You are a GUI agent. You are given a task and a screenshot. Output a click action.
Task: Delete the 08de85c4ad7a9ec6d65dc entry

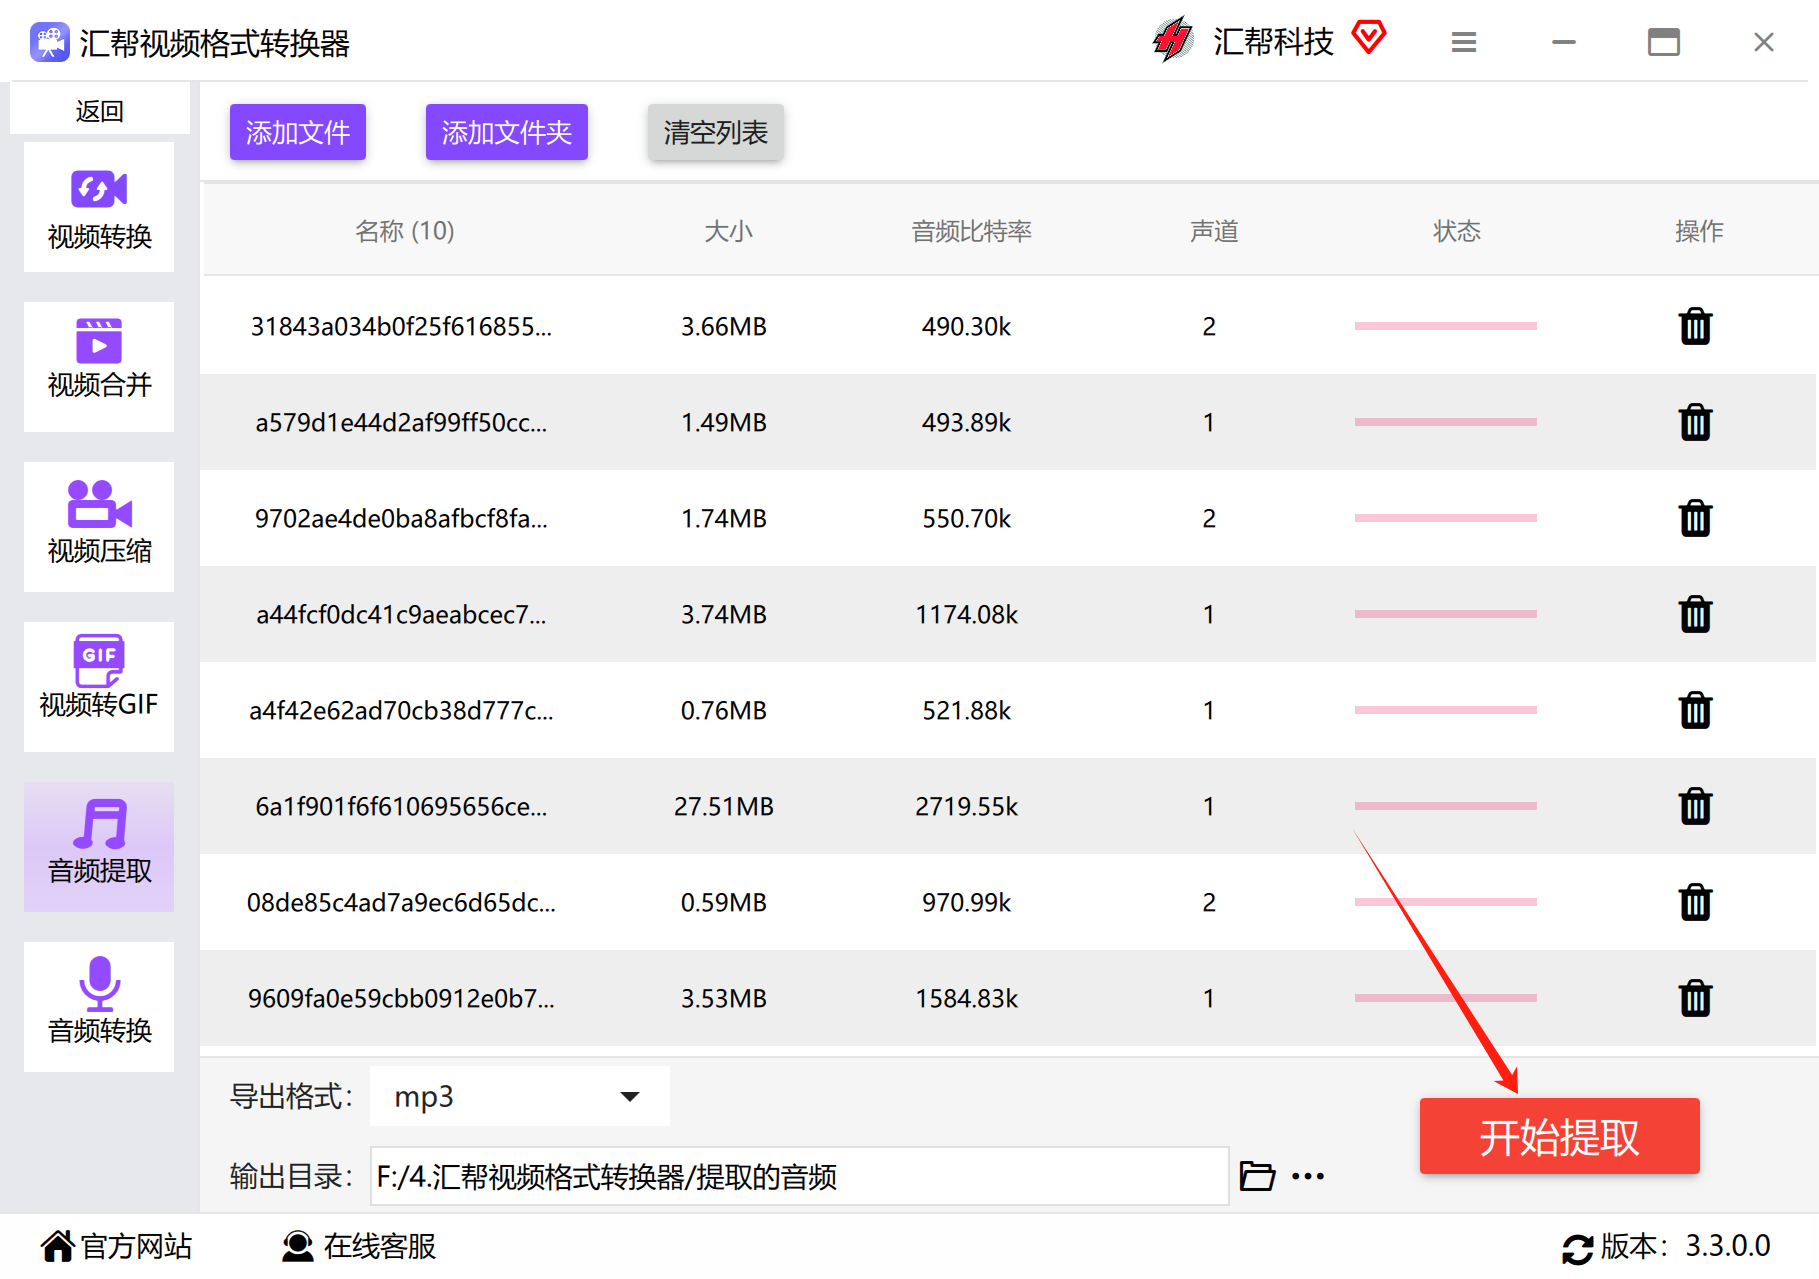pos(1695,902)
